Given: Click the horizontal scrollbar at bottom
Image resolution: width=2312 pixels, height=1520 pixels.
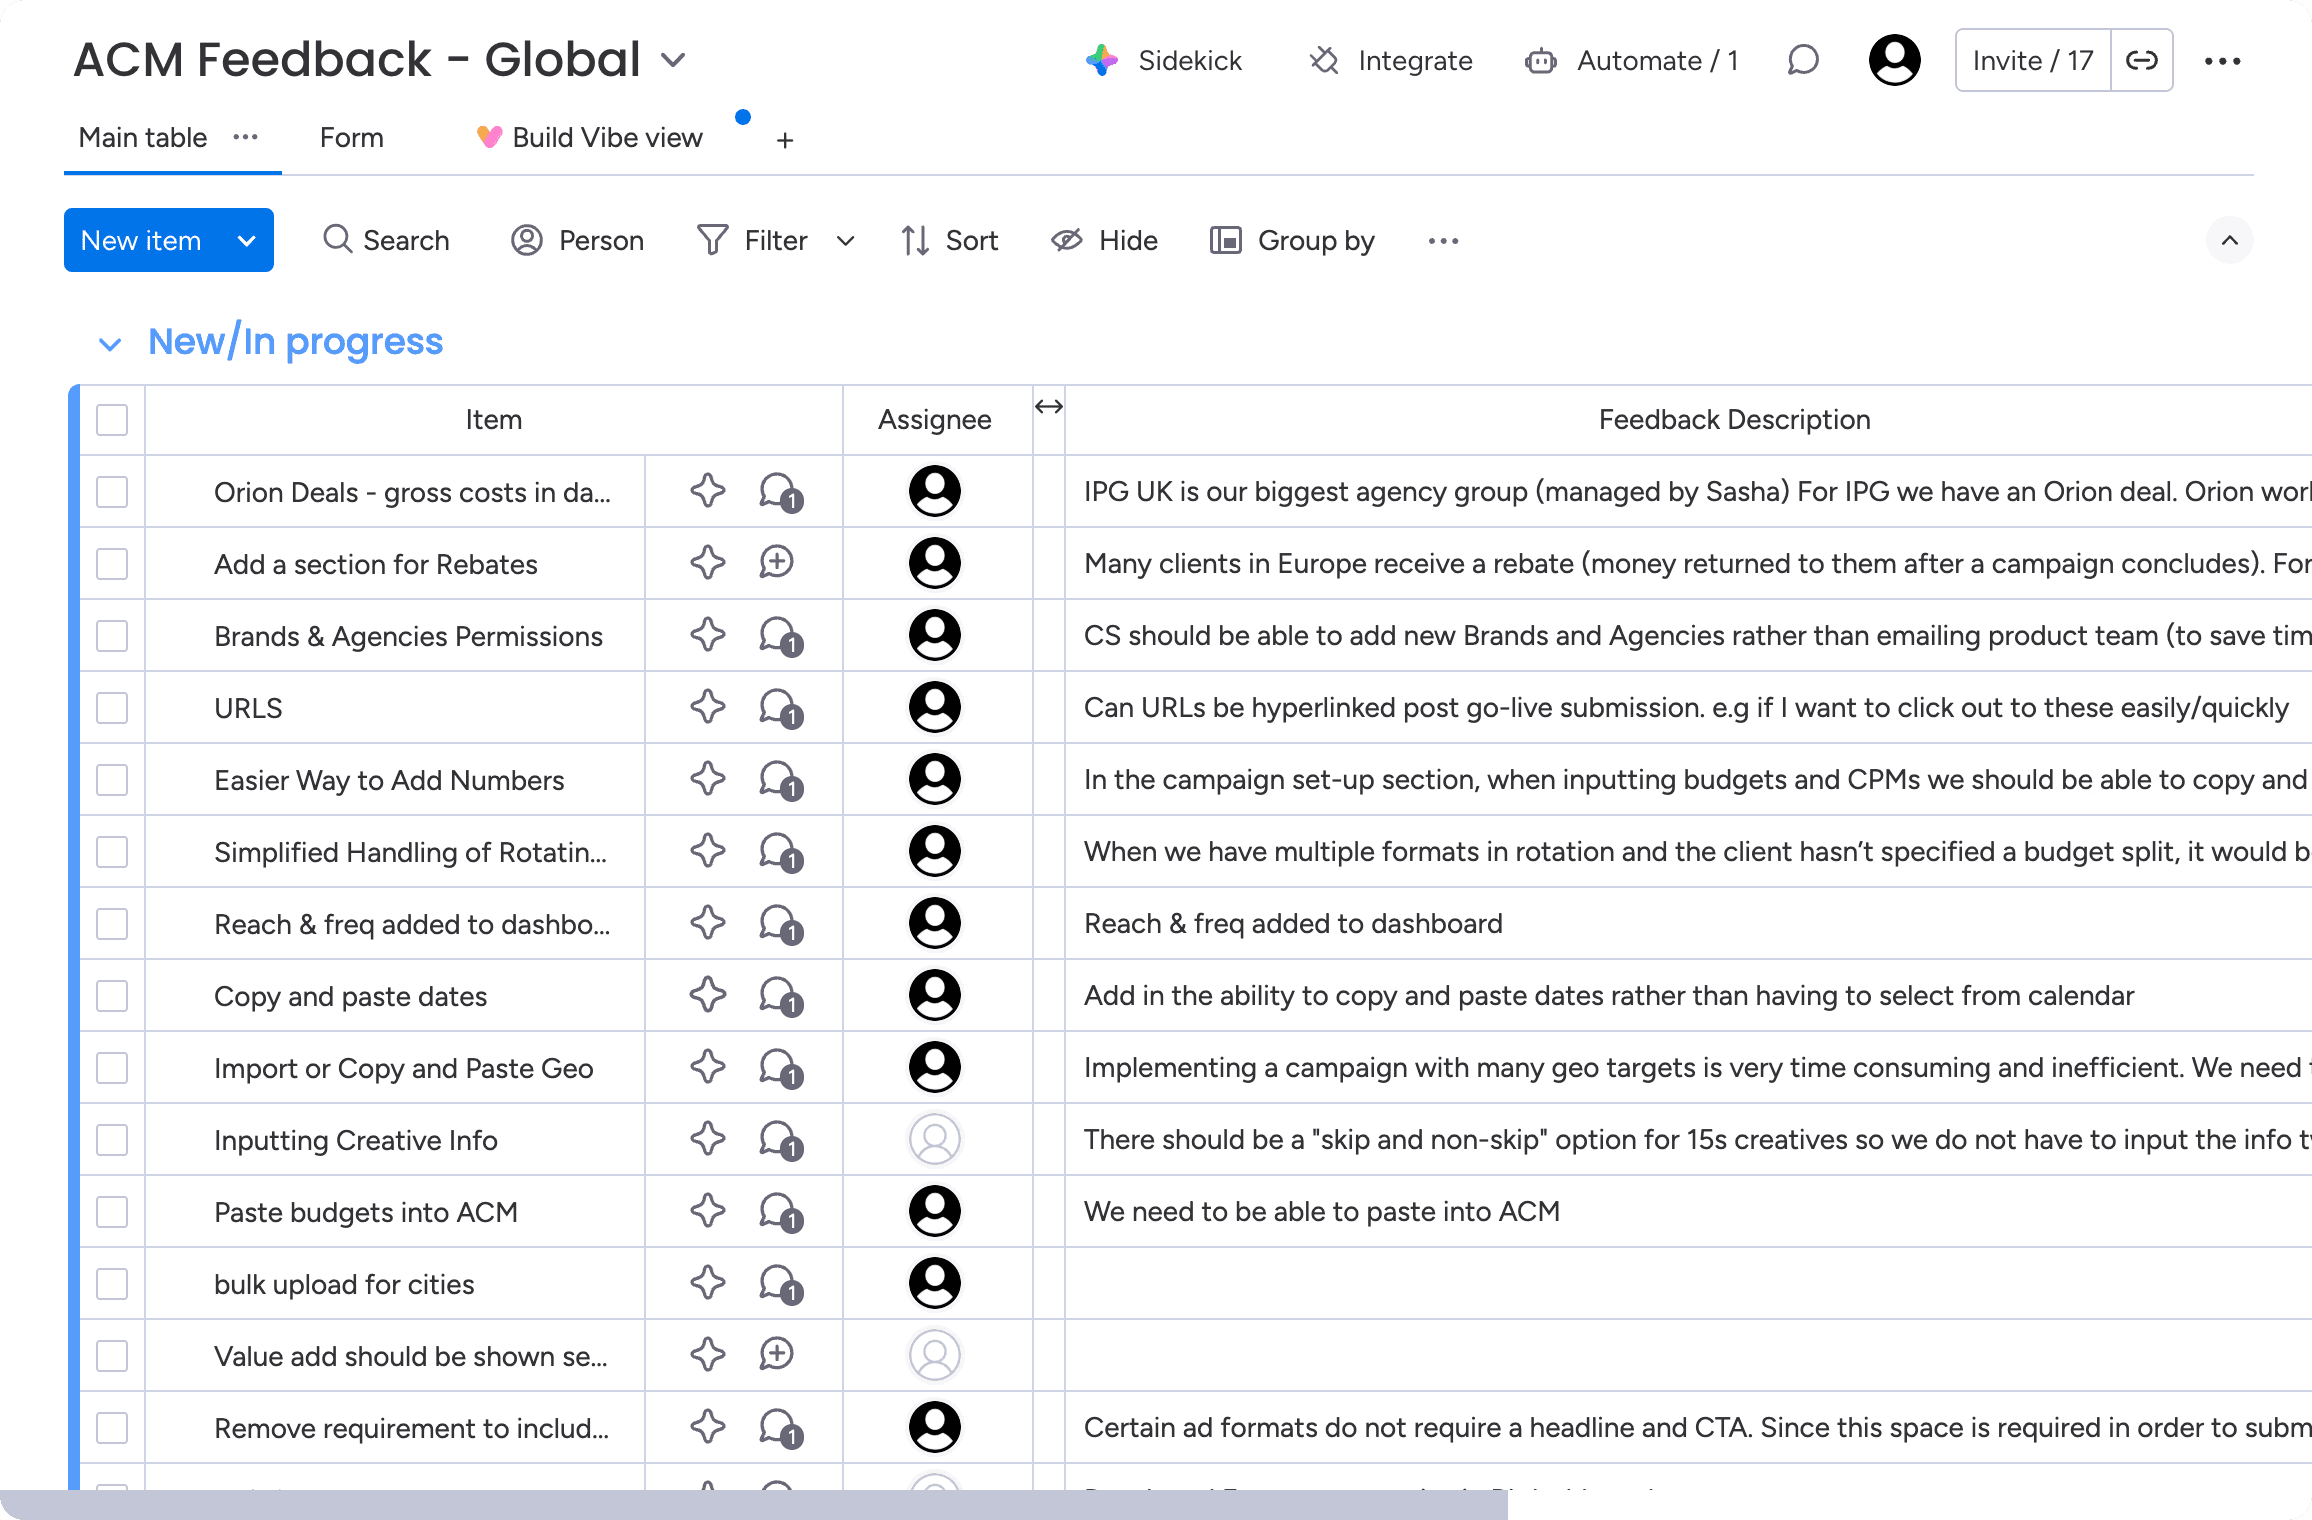Looking at the screenshot, I should 754,1504.
